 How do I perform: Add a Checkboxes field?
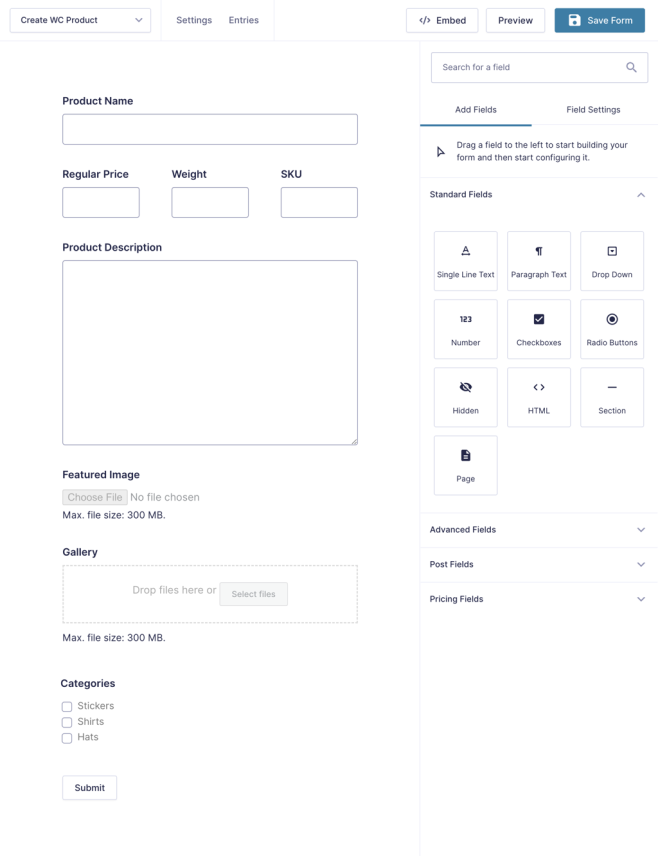538,329
